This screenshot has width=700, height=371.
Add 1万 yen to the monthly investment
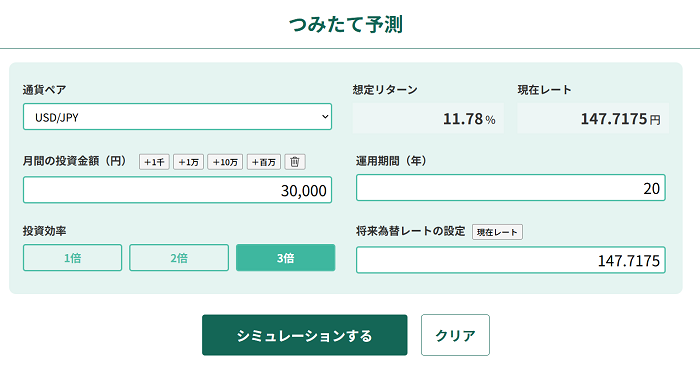coord(188,162)
